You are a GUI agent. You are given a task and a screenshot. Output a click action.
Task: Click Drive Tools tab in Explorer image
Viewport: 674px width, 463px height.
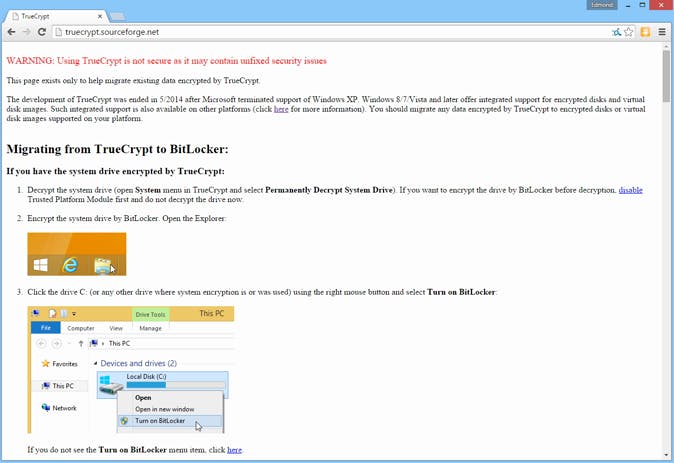pyautogui.click(x=150, y=315)
